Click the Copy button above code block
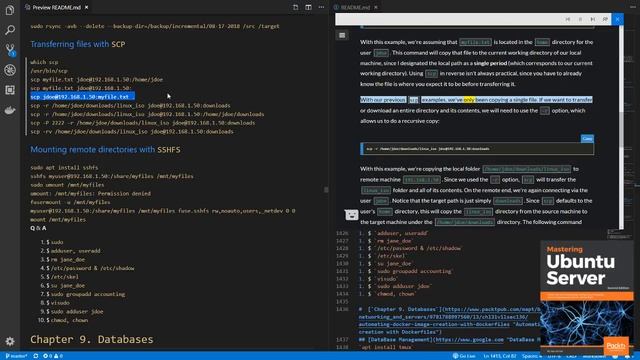 pyautogui.click(x=587, y=139)
